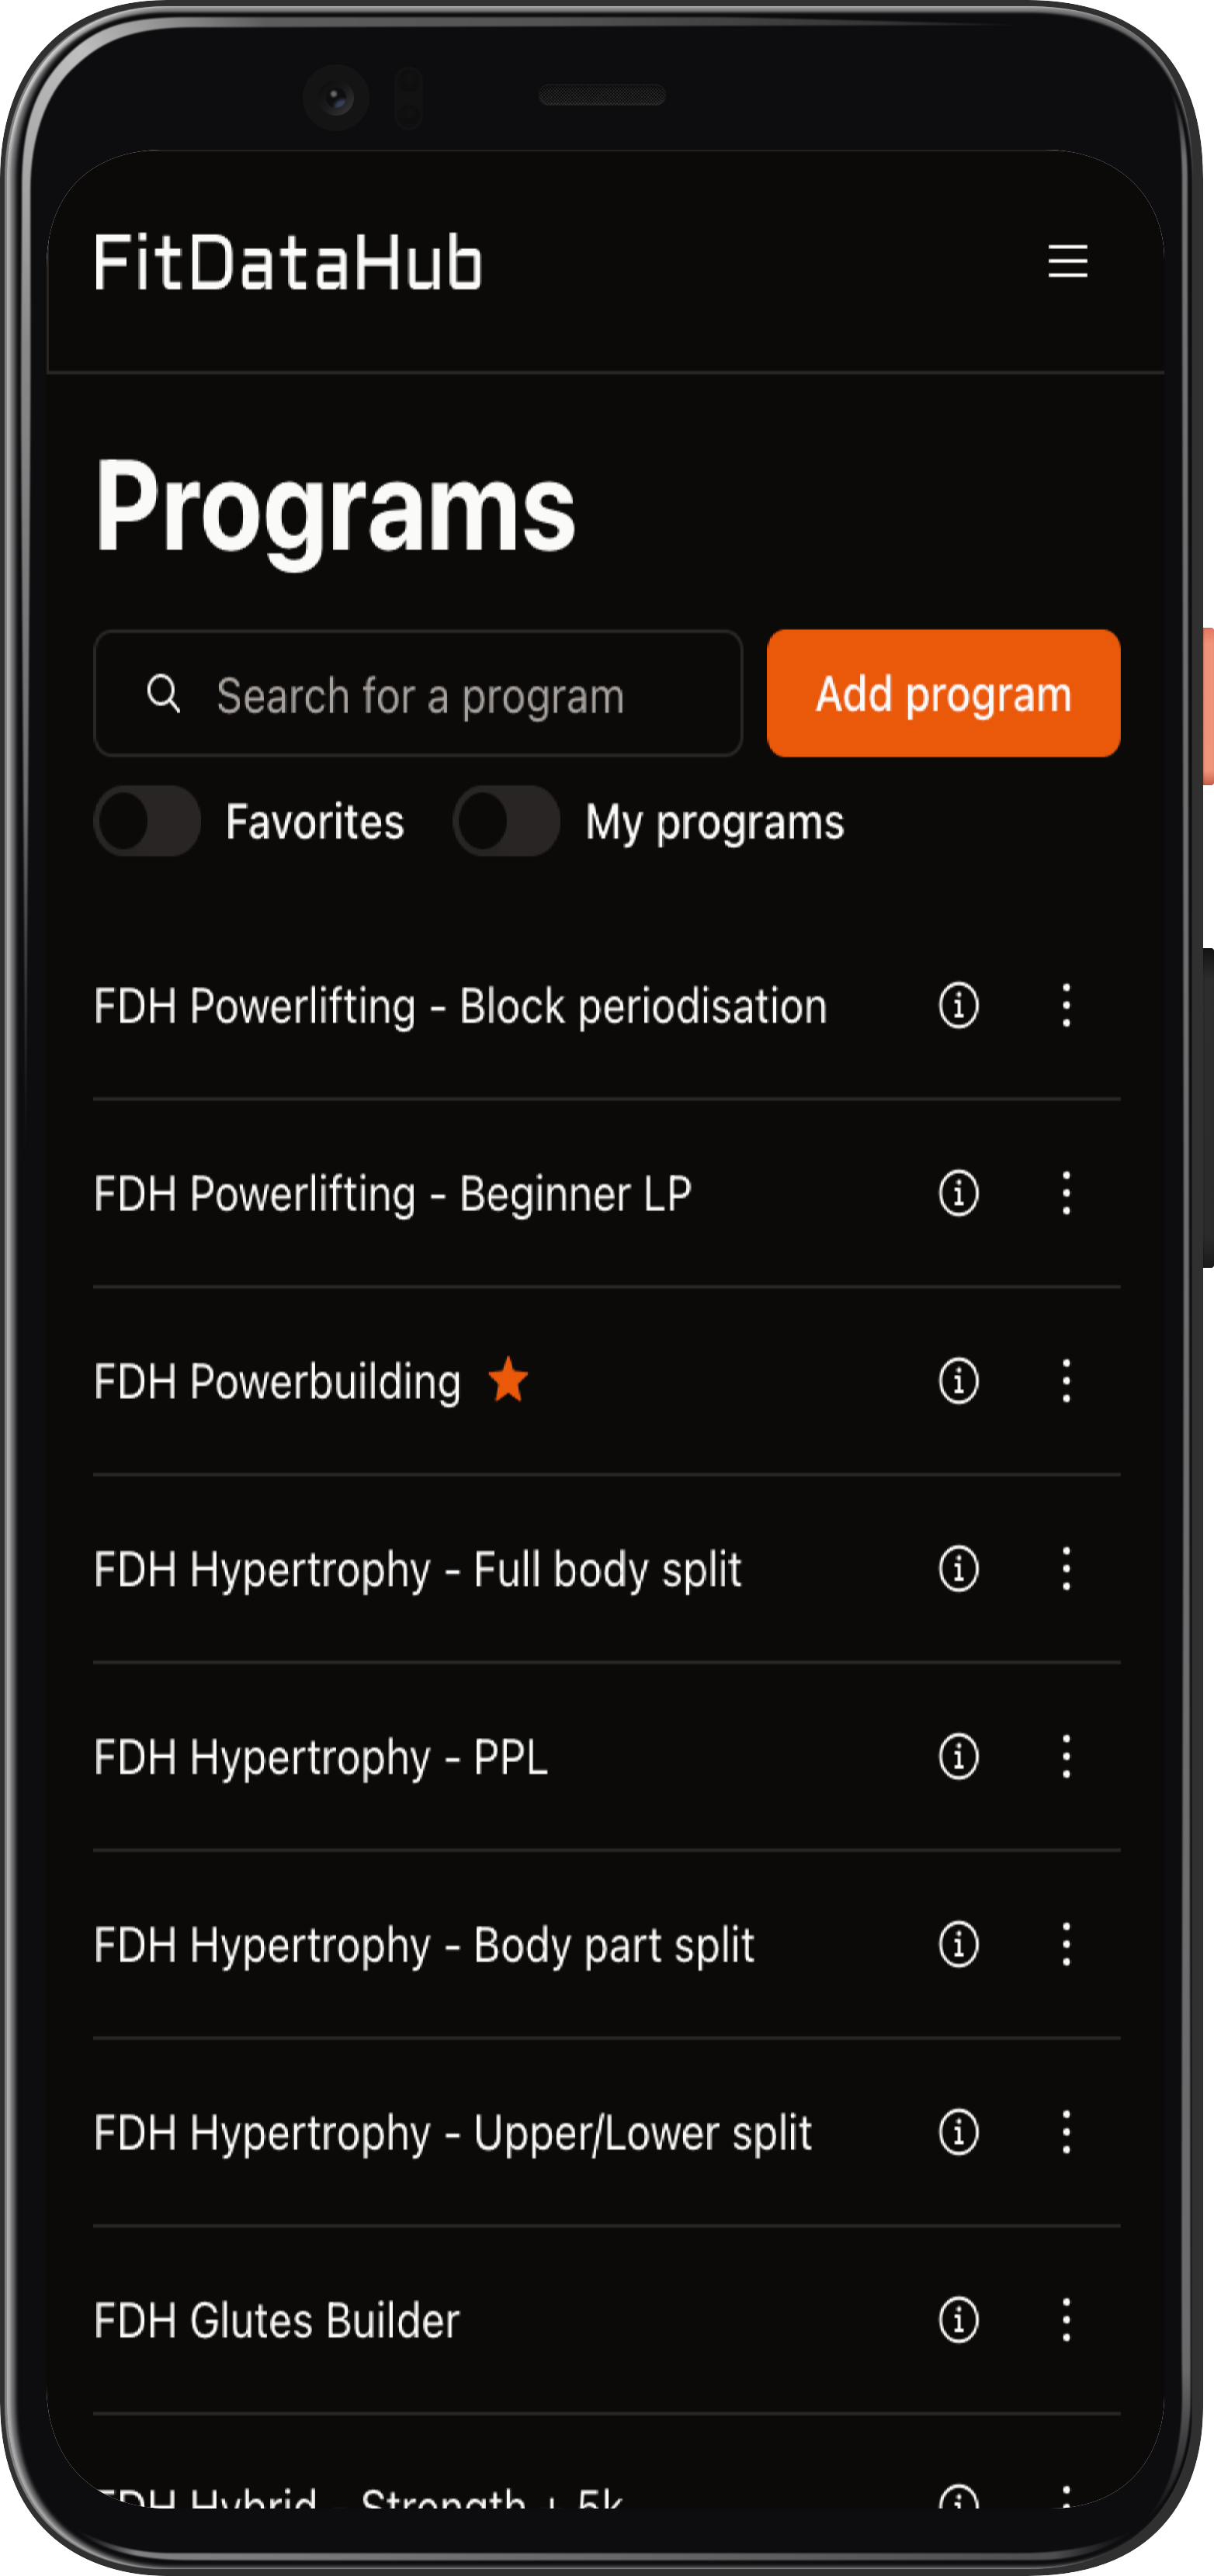Open the hamburger navigation menu

[1067, 261]
